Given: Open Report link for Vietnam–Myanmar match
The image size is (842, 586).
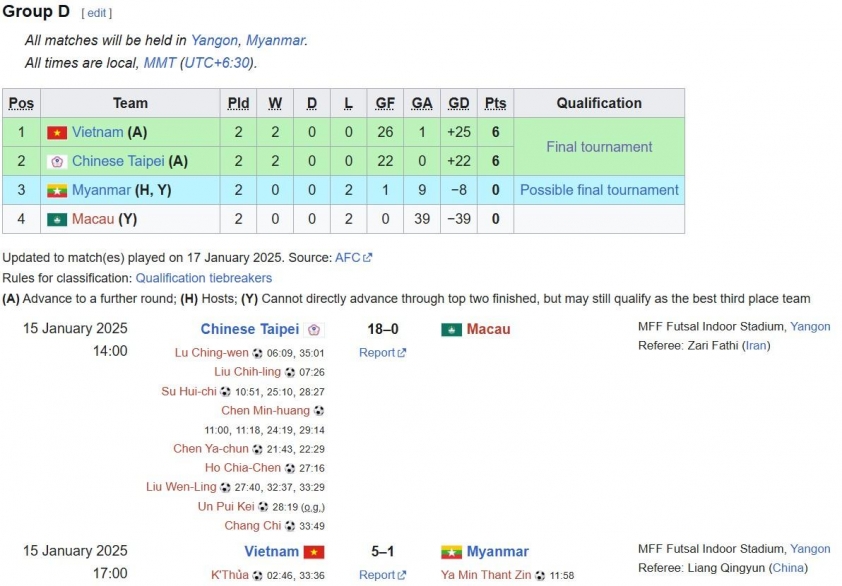Looking at the screenshot, I should 382,575.
